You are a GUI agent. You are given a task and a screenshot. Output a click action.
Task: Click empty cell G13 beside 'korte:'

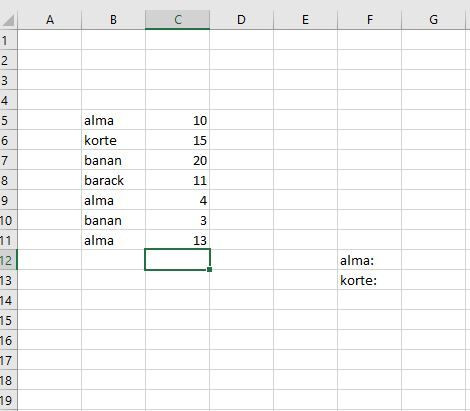click(433, 280)
